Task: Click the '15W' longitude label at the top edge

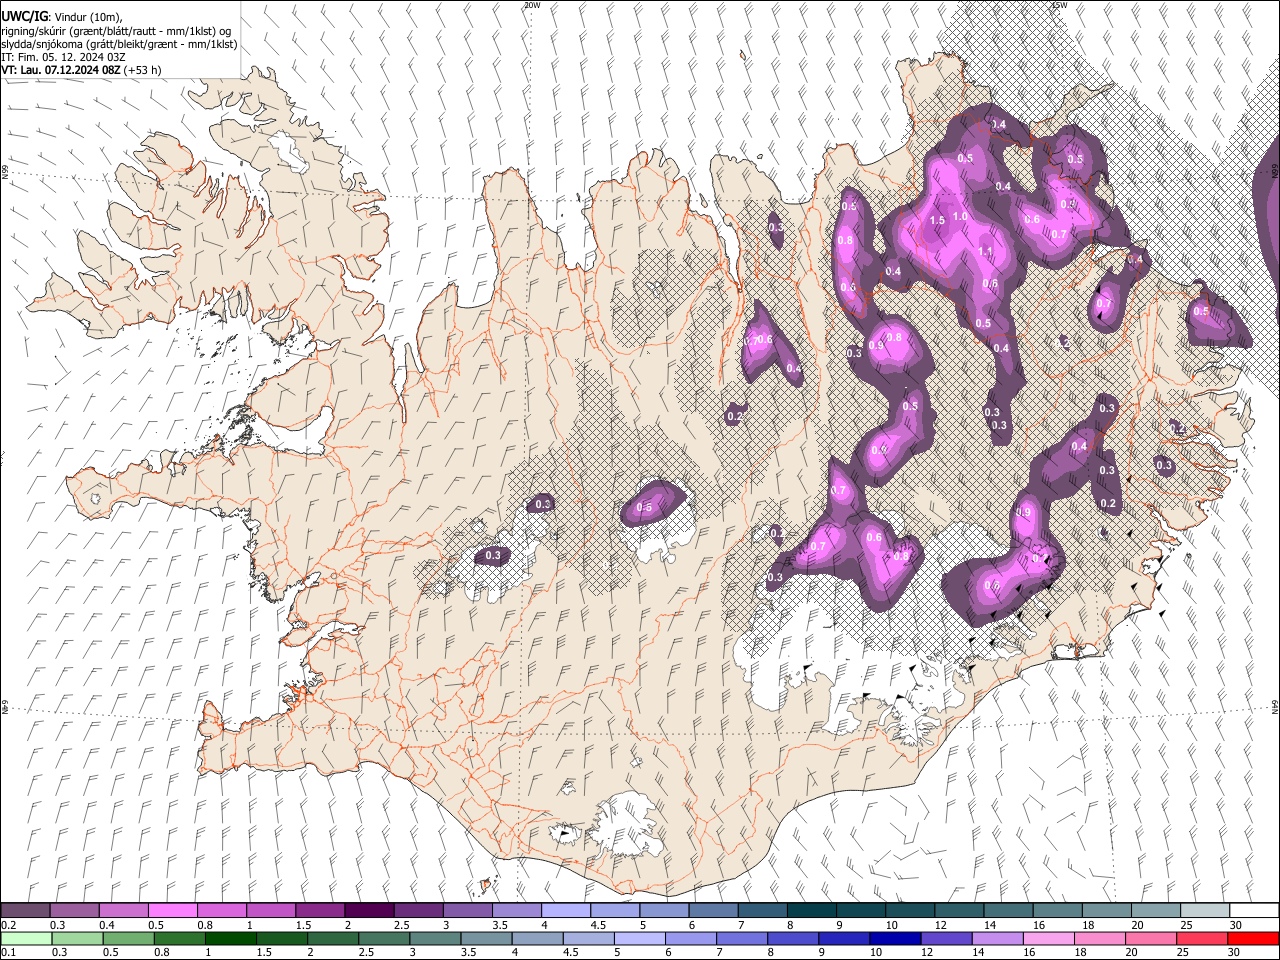Action: click(1059, 5)
